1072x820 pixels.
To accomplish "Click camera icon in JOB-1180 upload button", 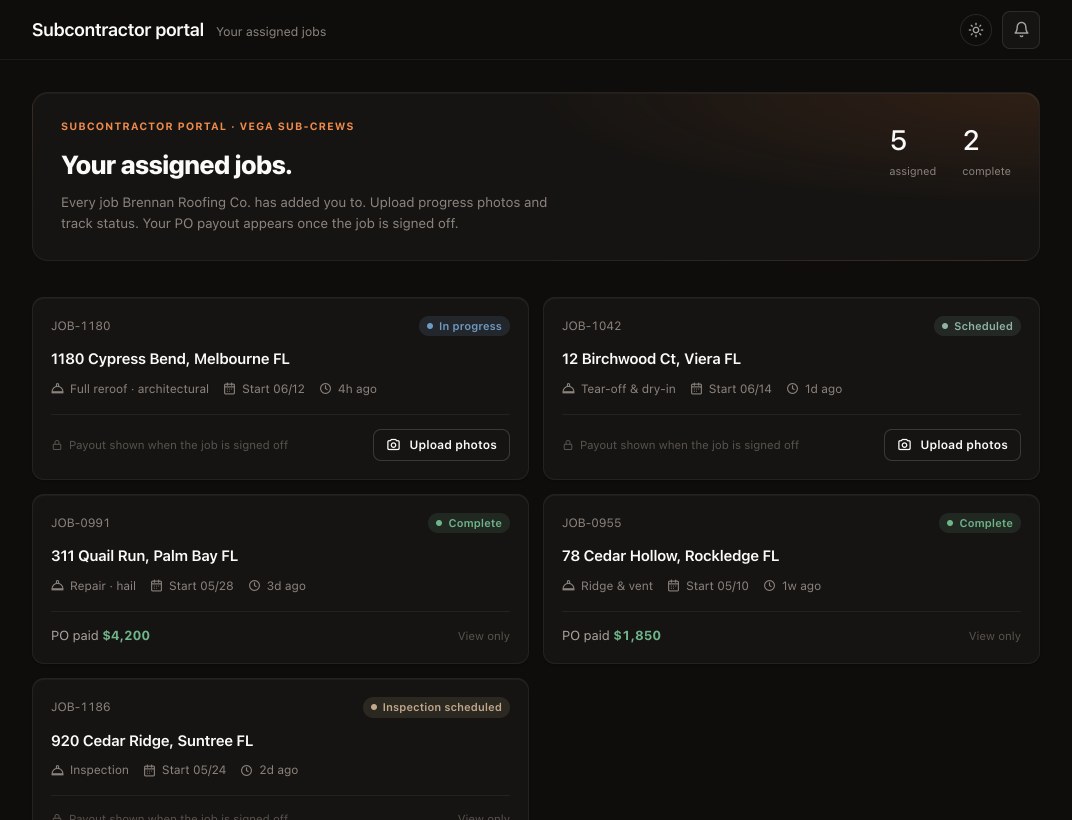I will point(393,445).
